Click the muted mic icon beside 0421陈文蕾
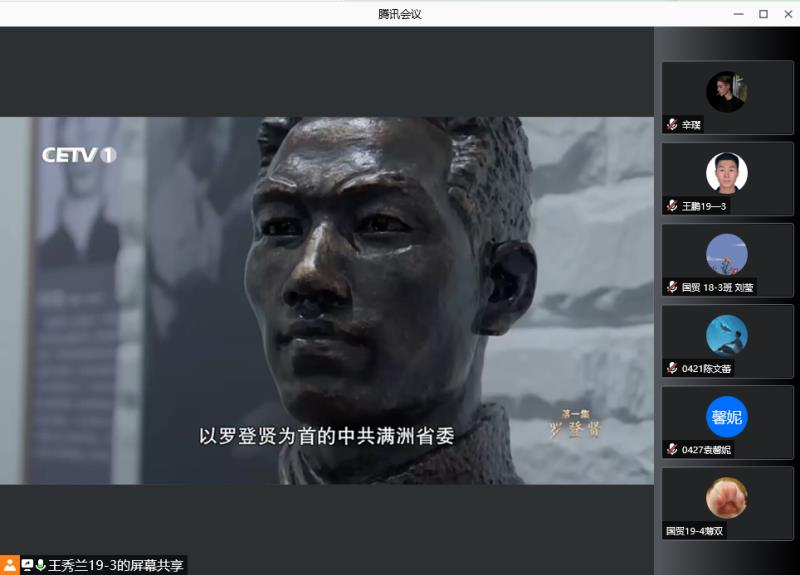Screen dimensions: 800x575 point(672,368)
